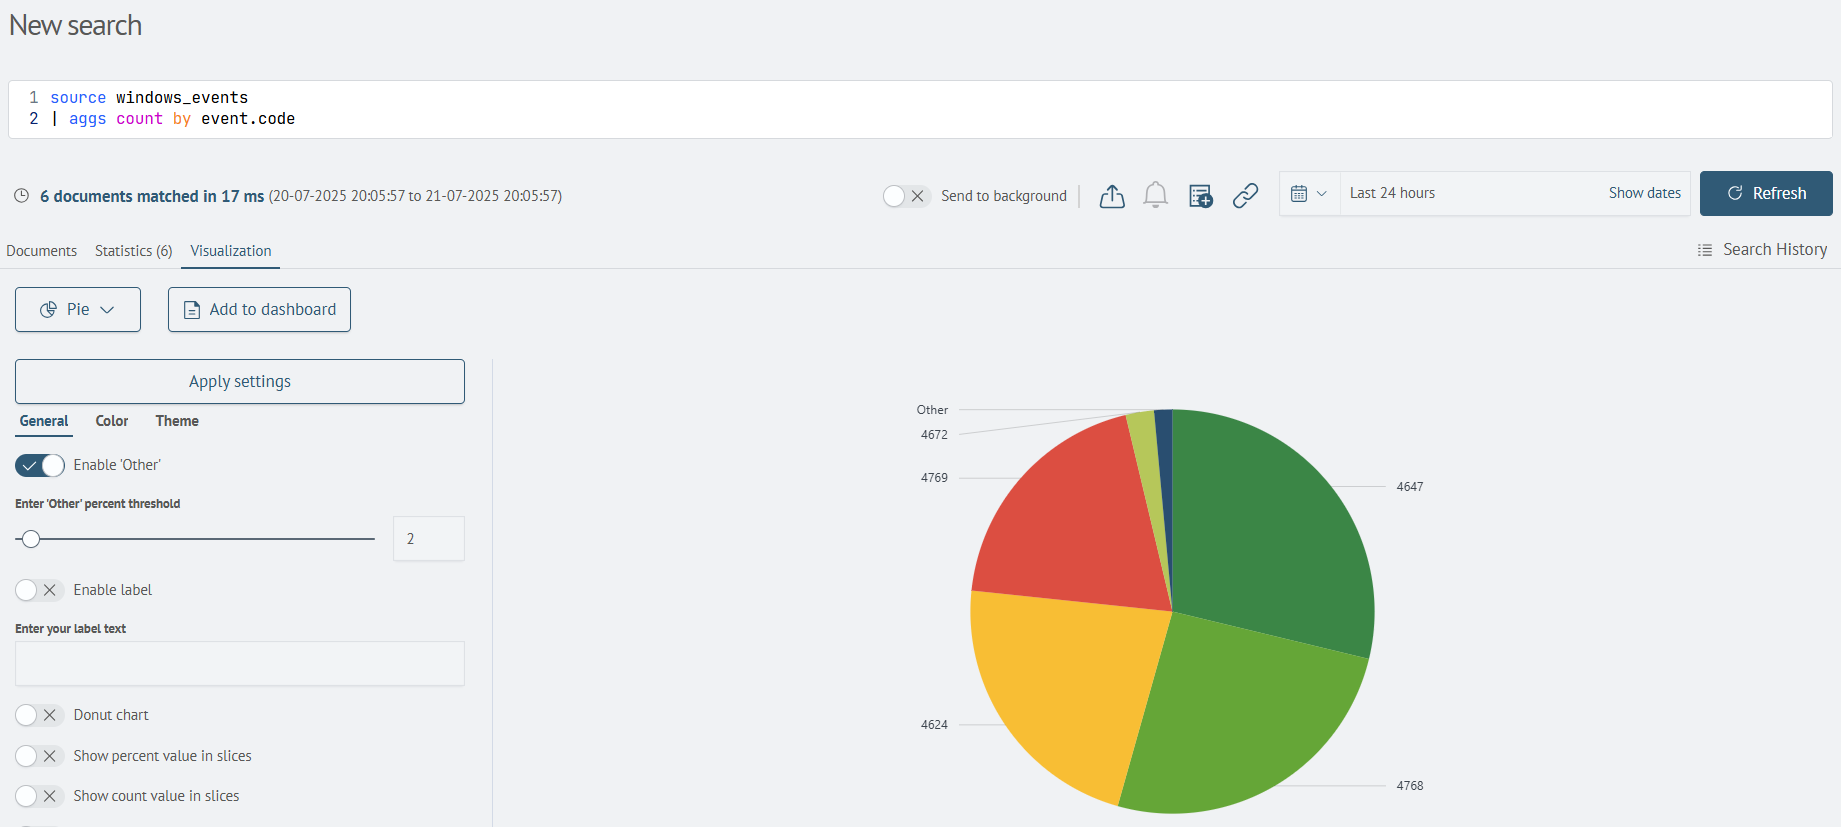Open the Color settings tab

point(112,421)
